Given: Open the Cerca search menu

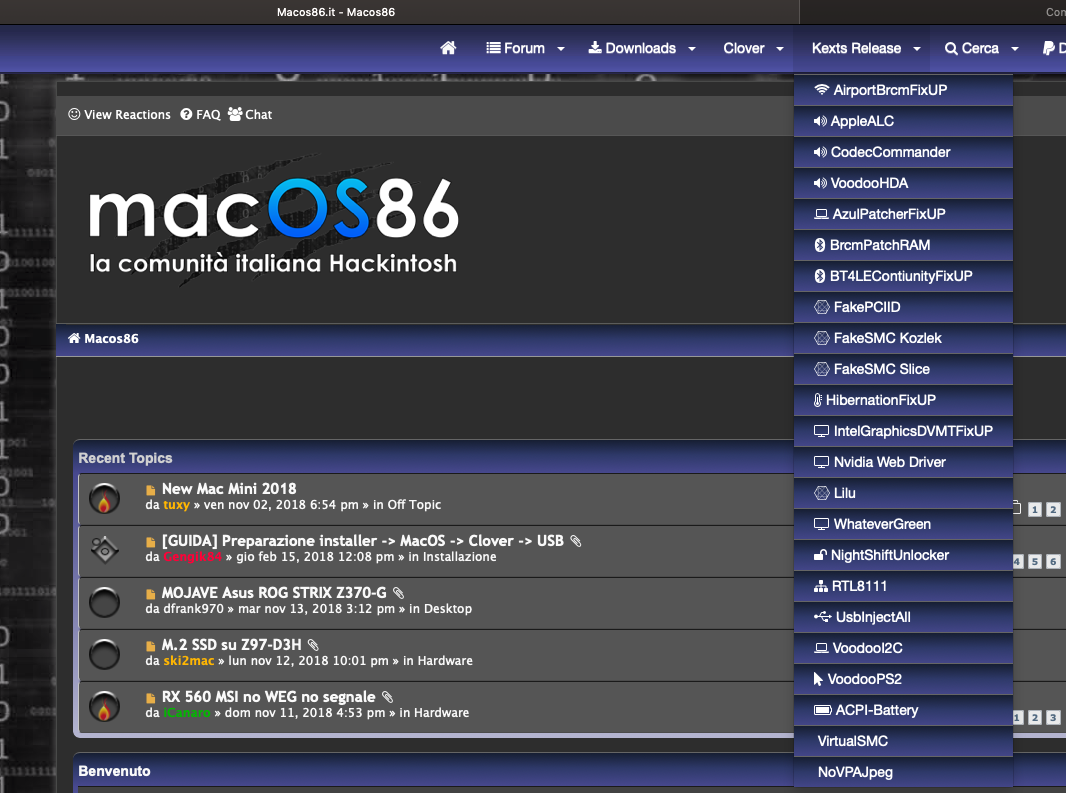Looking at the screenshot, I should pyautogui.click(x=972, y=48).
